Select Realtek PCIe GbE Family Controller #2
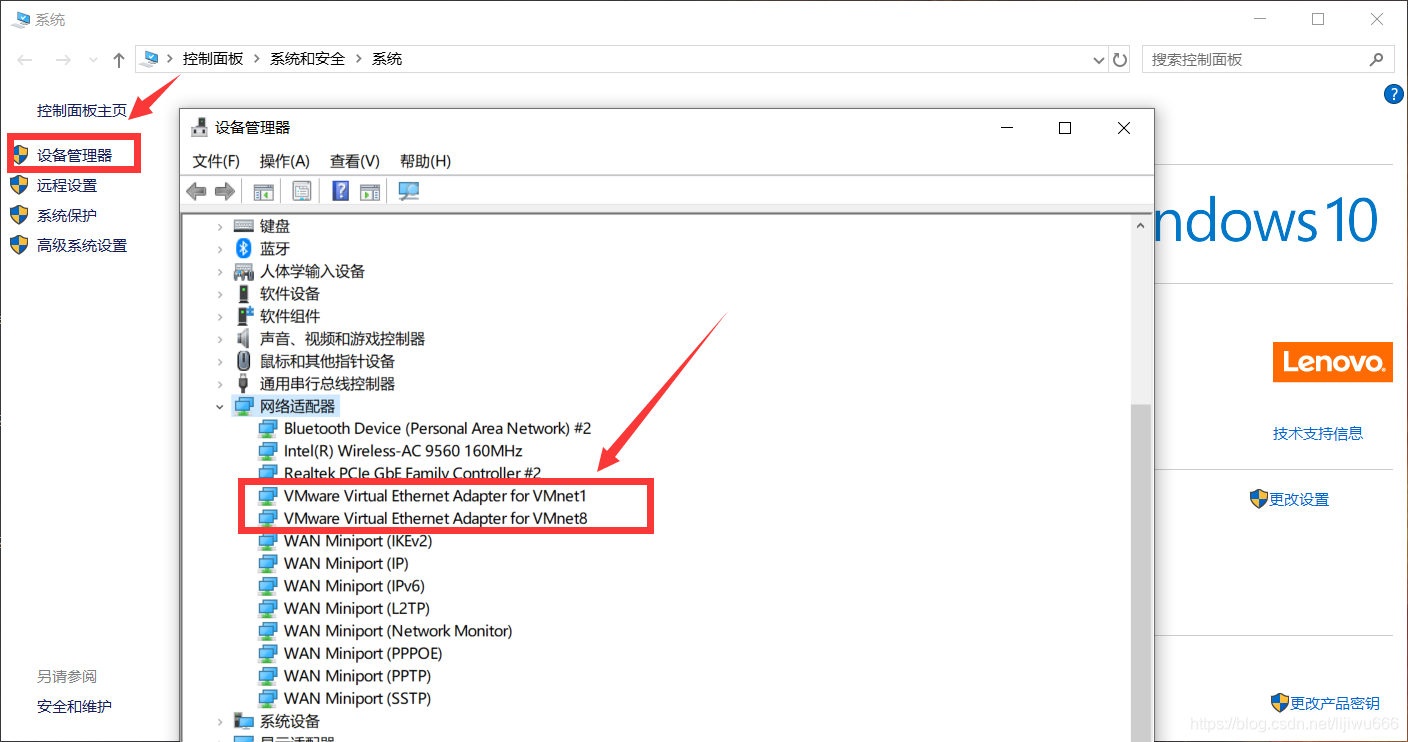Screen dimensions: 1408x742 click(x=412, y=473)
